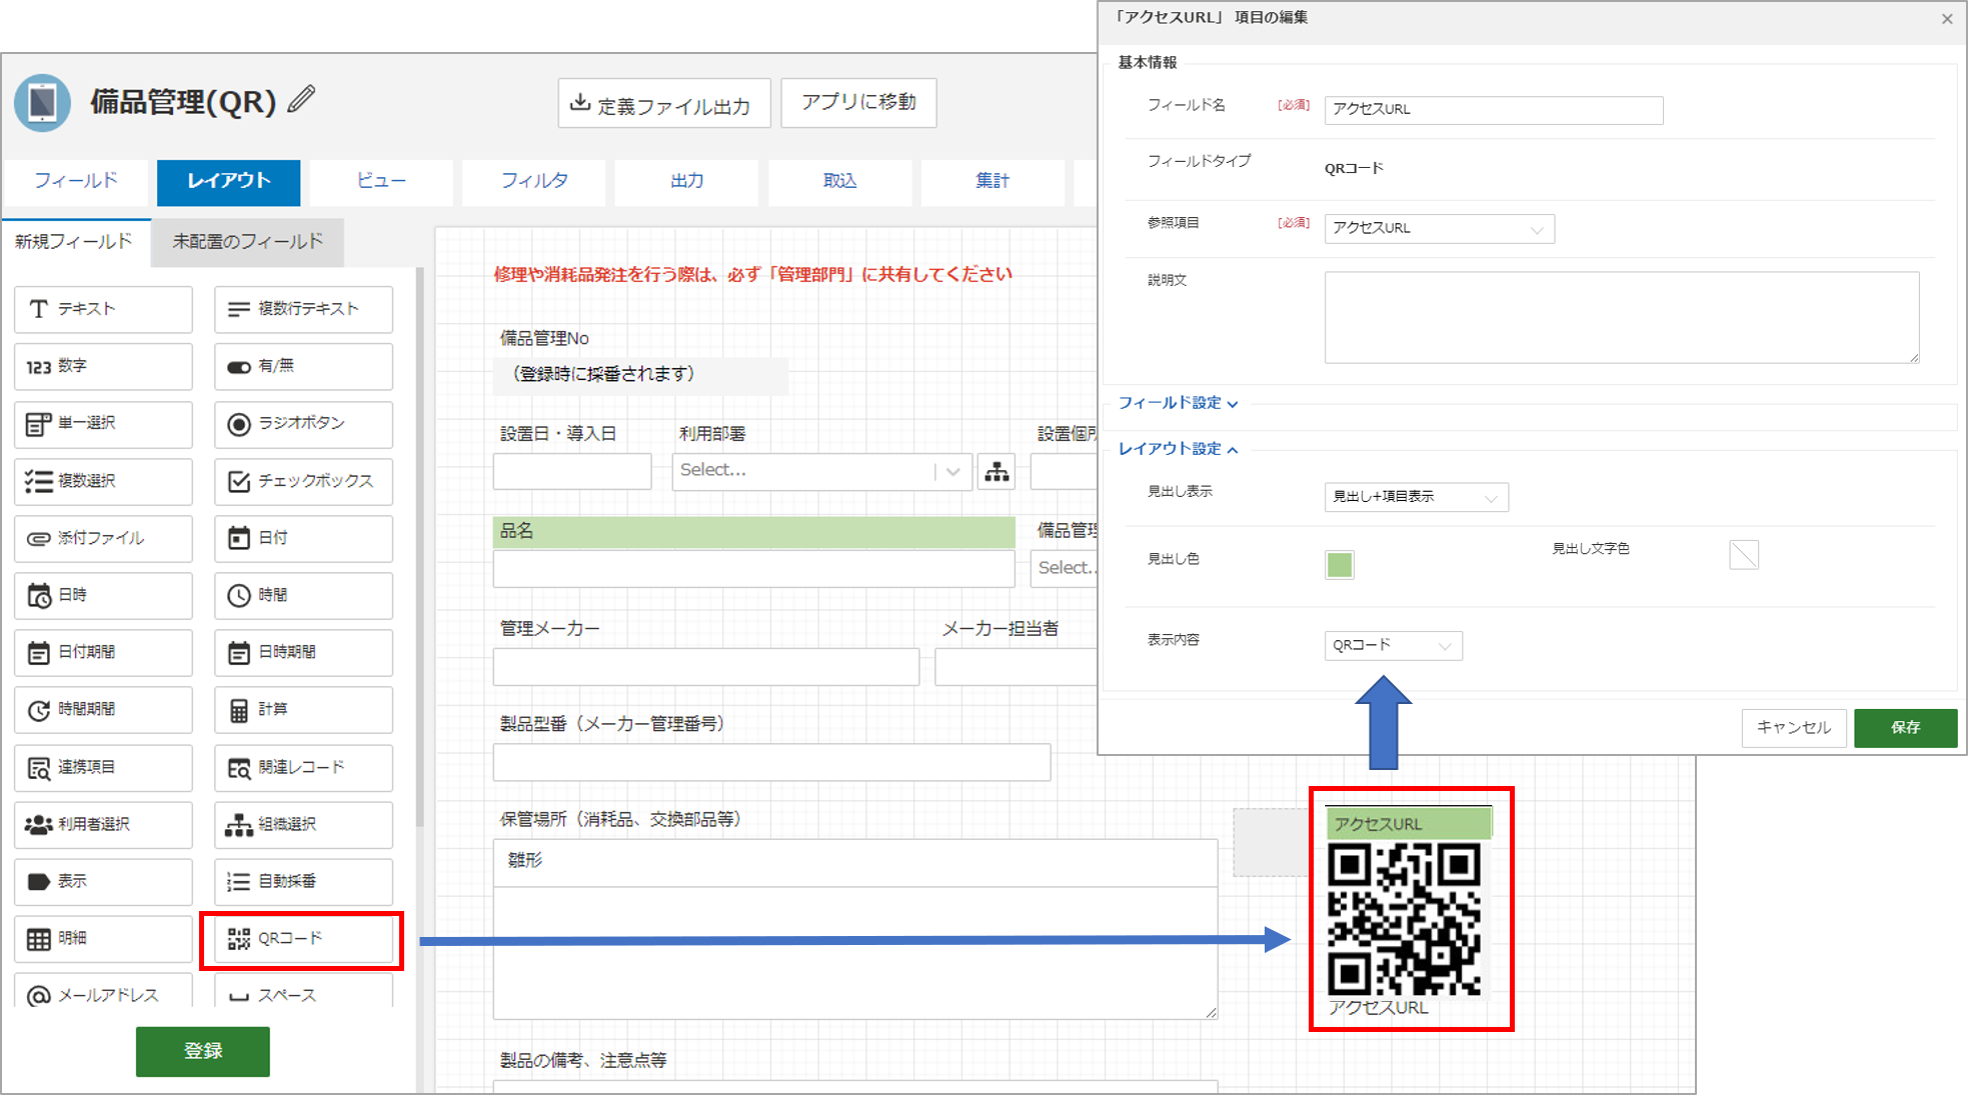Viewport: 1968px width, 1095px height.
Task: Click アプリに移動 button
Action: point(859,102)
